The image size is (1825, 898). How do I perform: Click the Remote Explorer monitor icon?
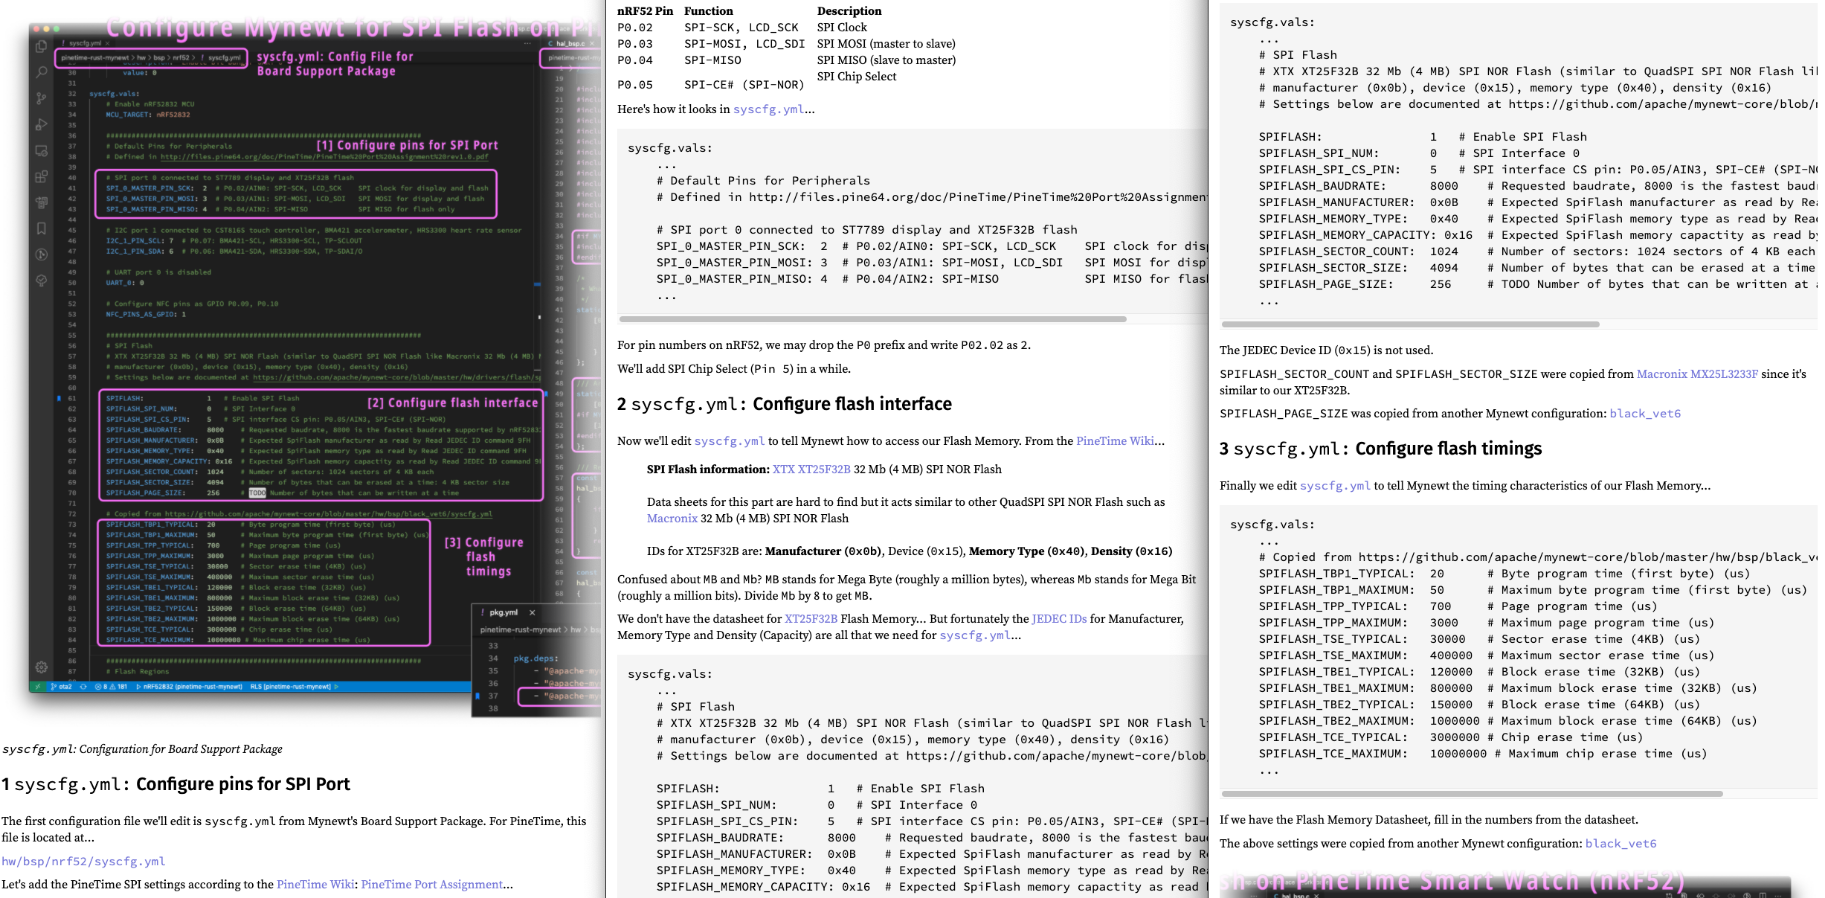(x=41, y=151)
